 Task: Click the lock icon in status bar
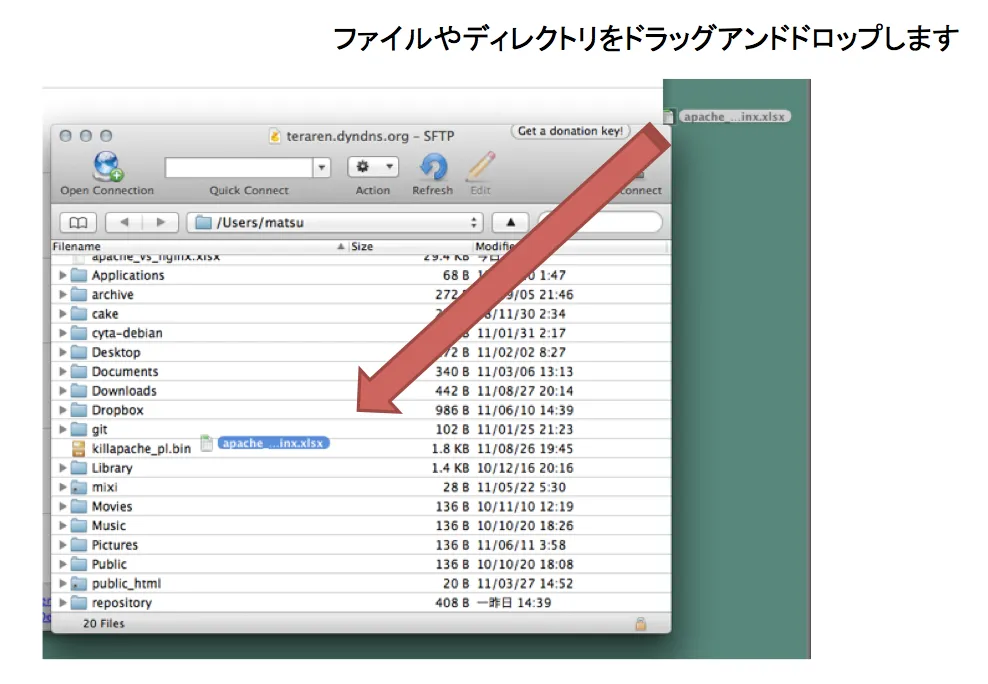(640, 623)
